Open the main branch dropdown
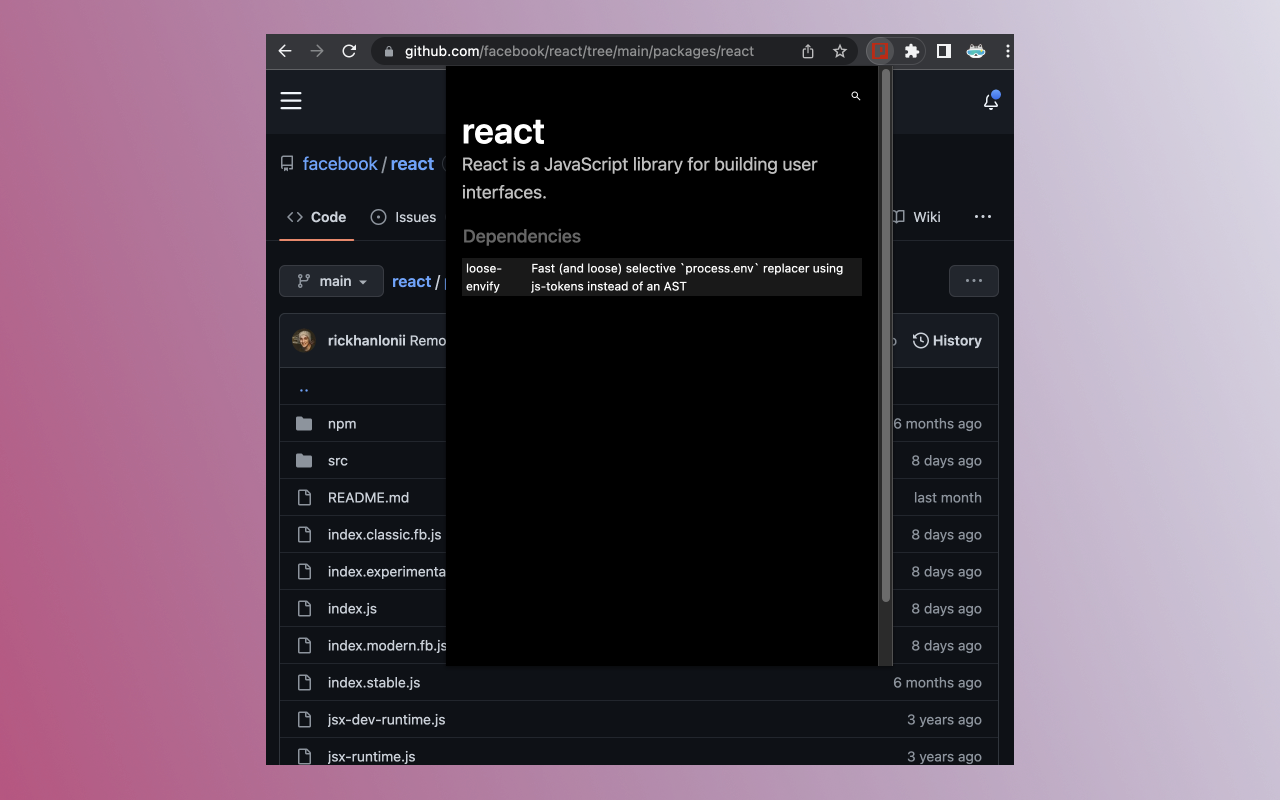 pyautogui.click(x=331, y=282)
